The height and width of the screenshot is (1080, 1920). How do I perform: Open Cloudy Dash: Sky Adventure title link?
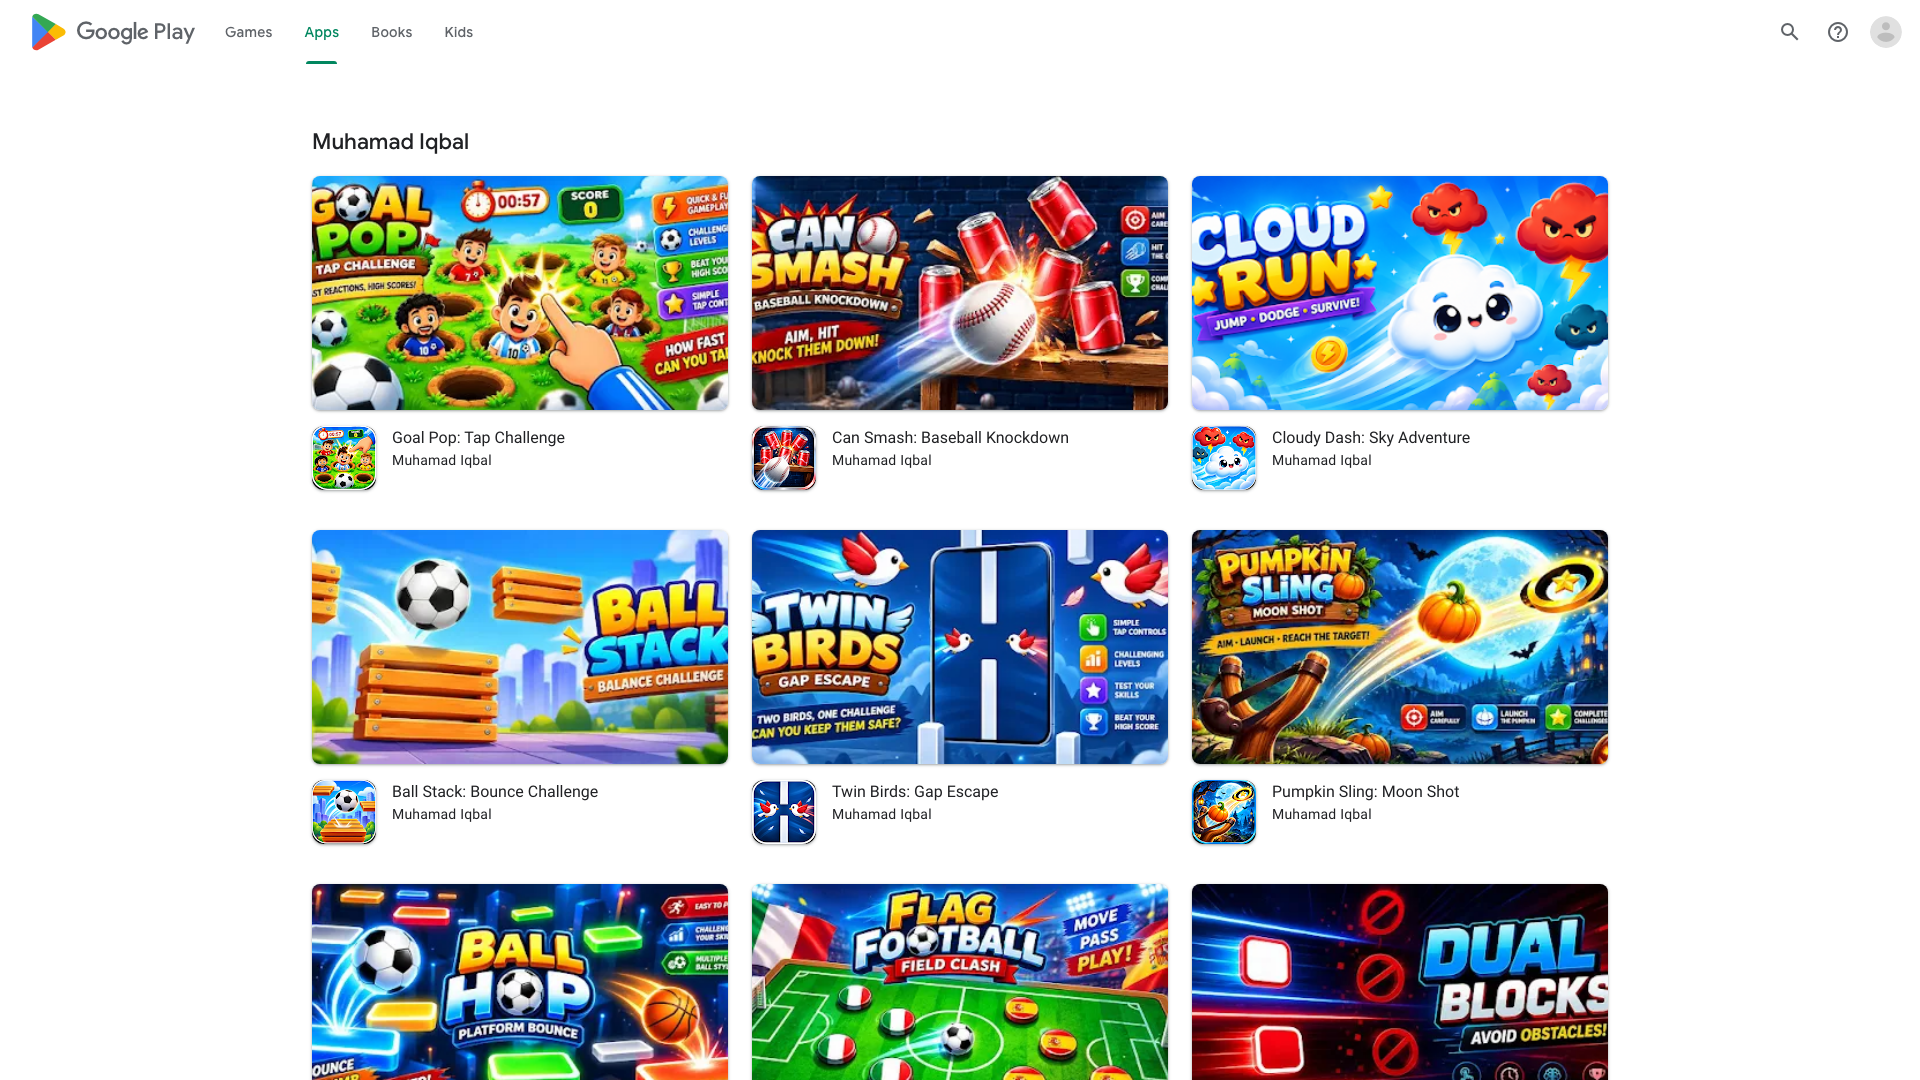(1371, 438)
